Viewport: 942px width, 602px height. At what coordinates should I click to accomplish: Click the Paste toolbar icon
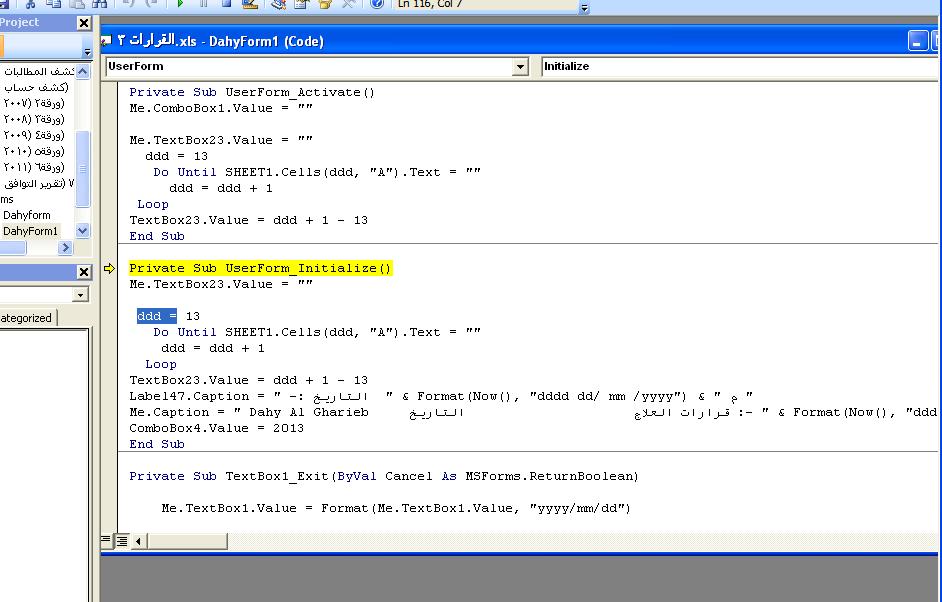(x=77, y=4)
